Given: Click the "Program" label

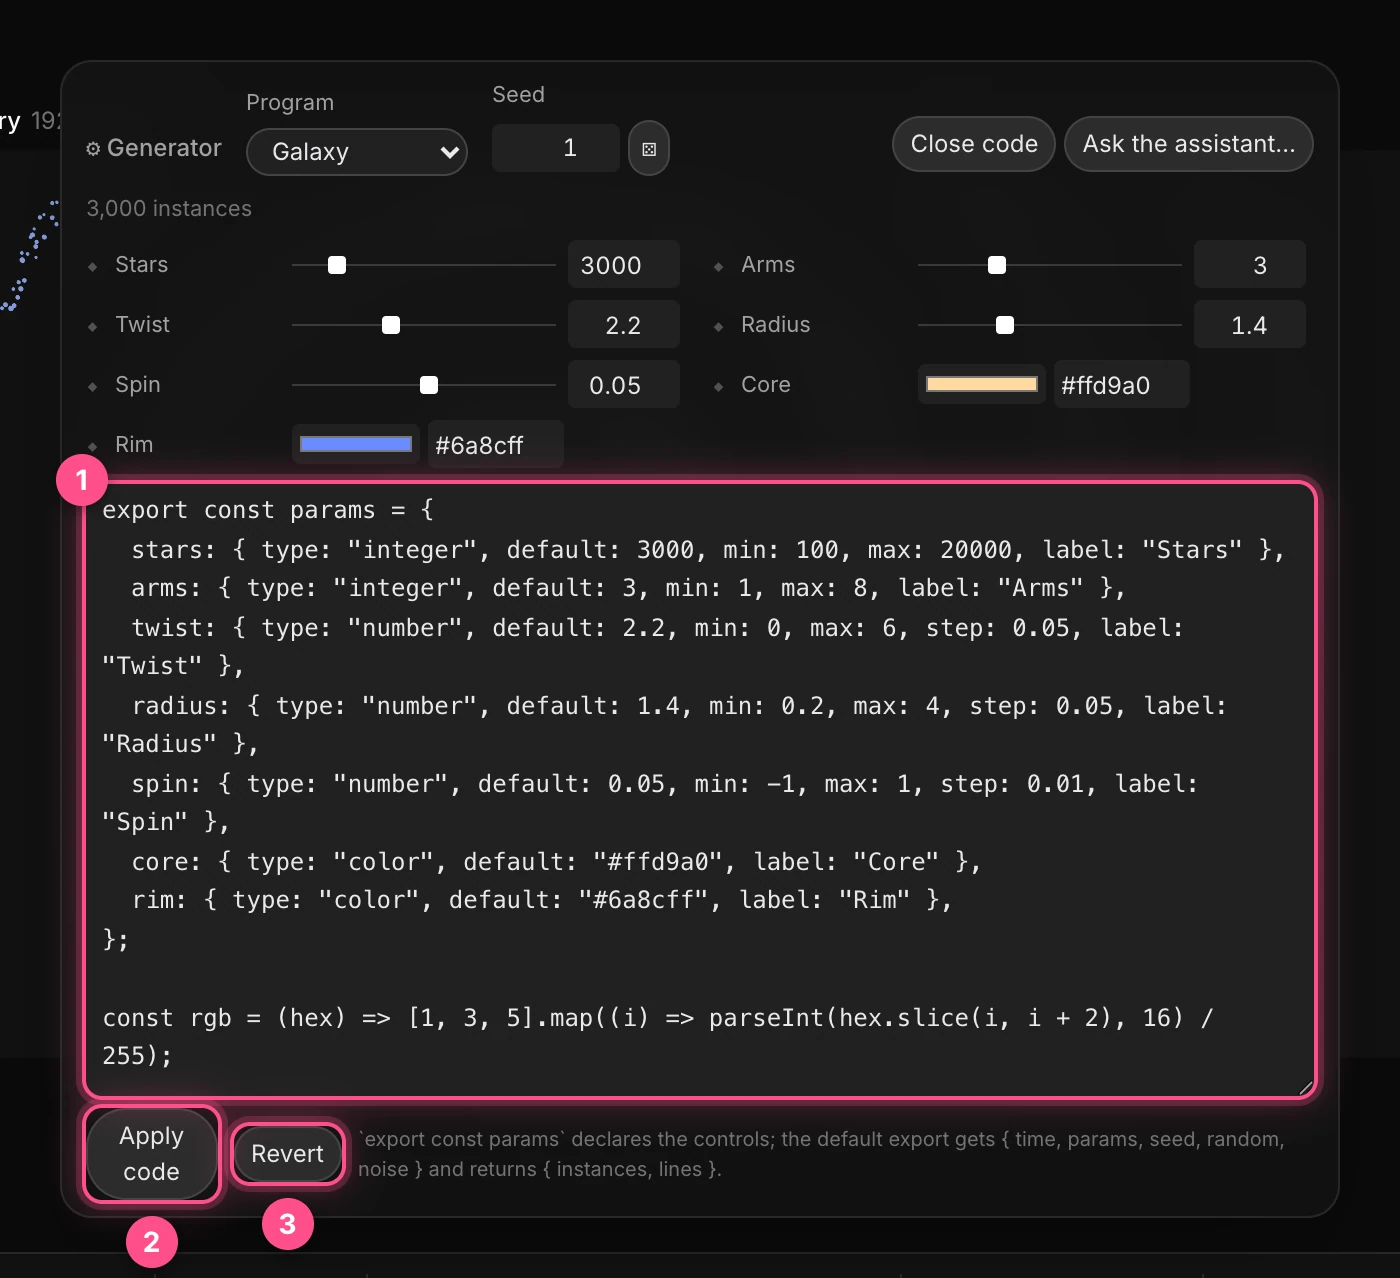Looking at the screenshot, I should [x=290, y=103].
